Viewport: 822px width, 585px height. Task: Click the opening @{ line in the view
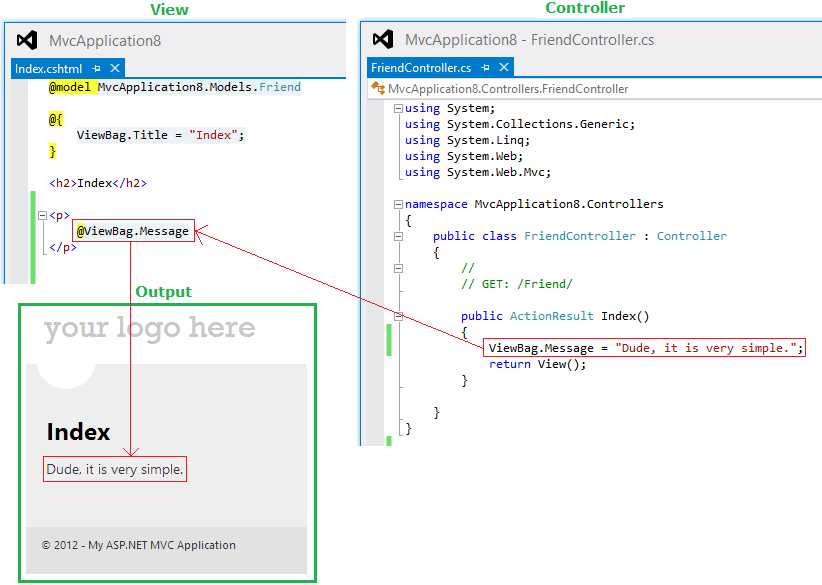coord(56,120)
